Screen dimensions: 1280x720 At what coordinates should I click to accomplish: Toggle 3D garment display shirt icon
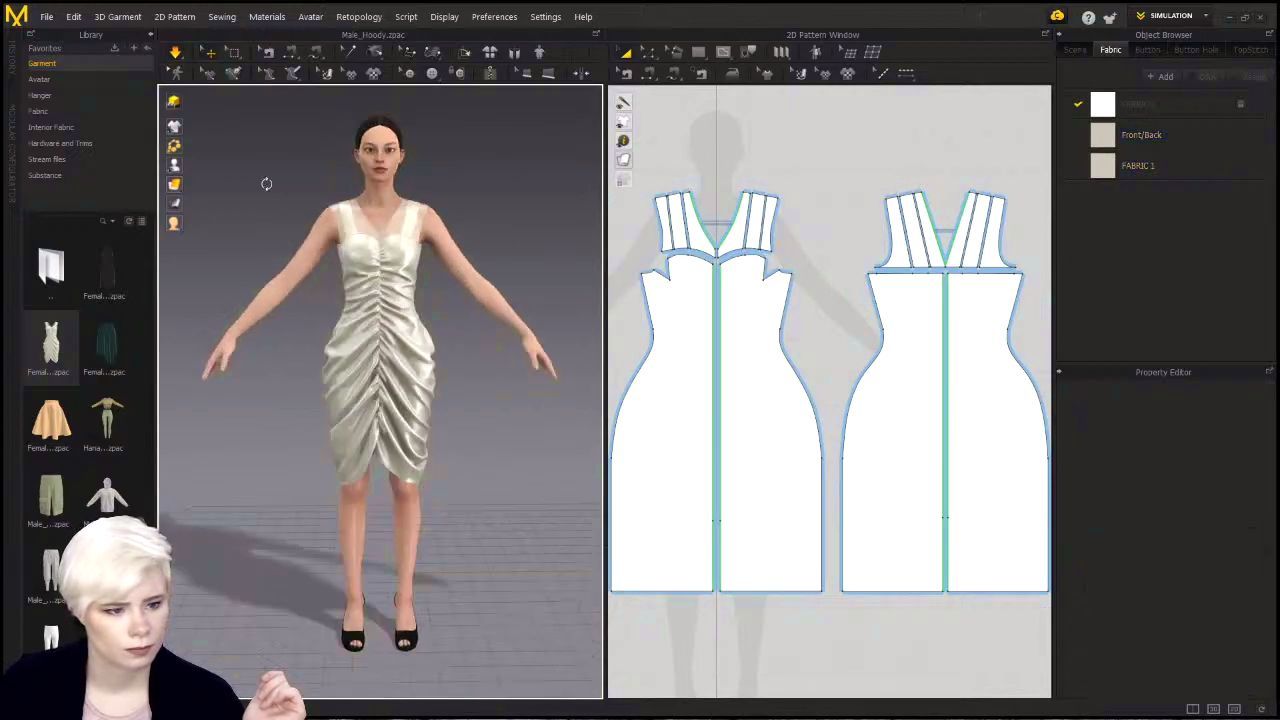coord(174,126)
